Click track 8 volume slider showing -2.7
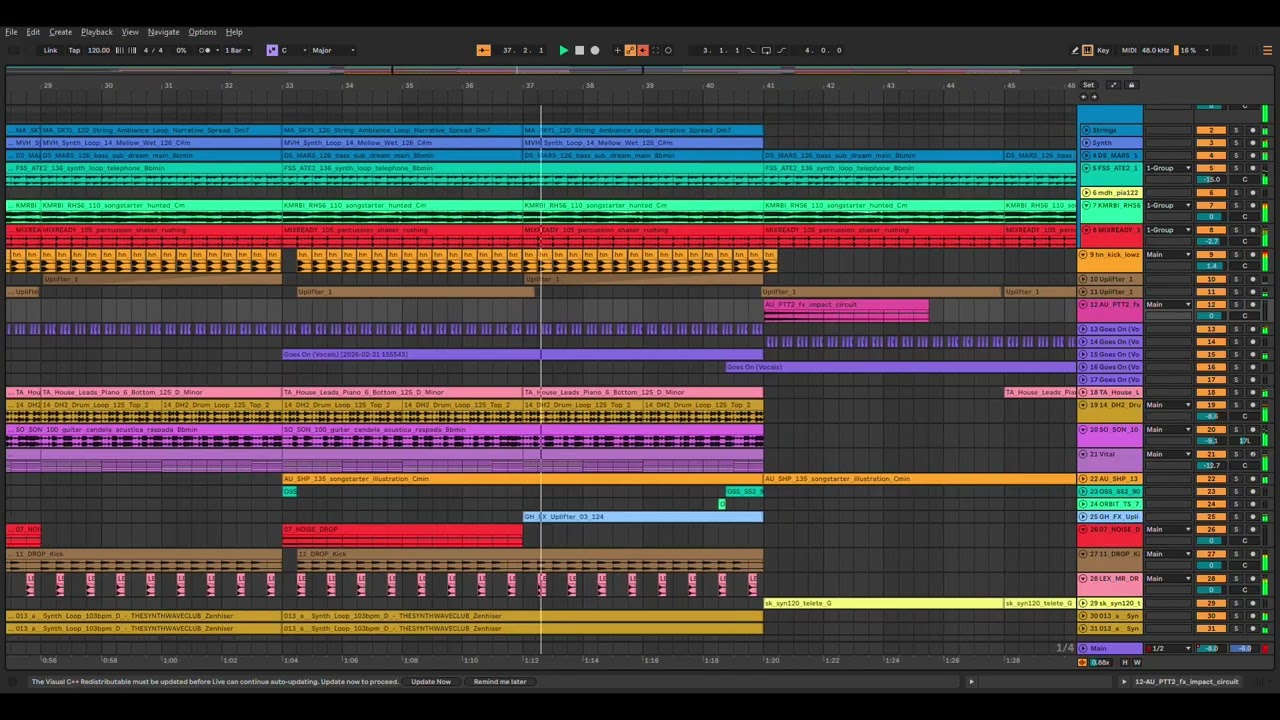This screenshot has width=1280, height=720. coord(1211,242)
